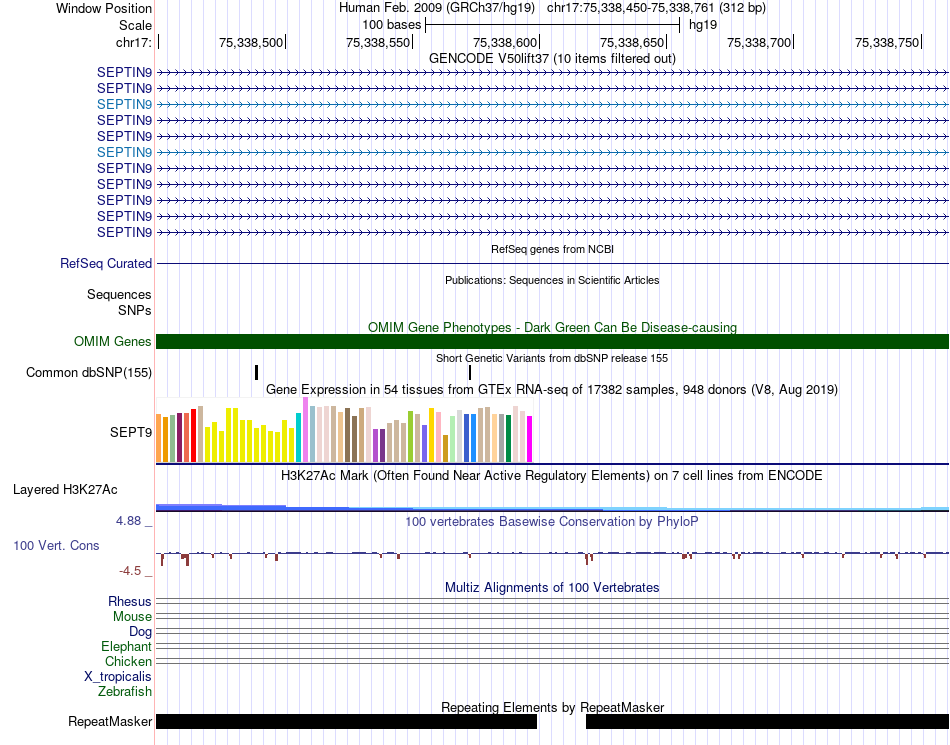Click the tallest violet GTEx expression bar
The height and width of the screenshot is (745, 950).
305,430
